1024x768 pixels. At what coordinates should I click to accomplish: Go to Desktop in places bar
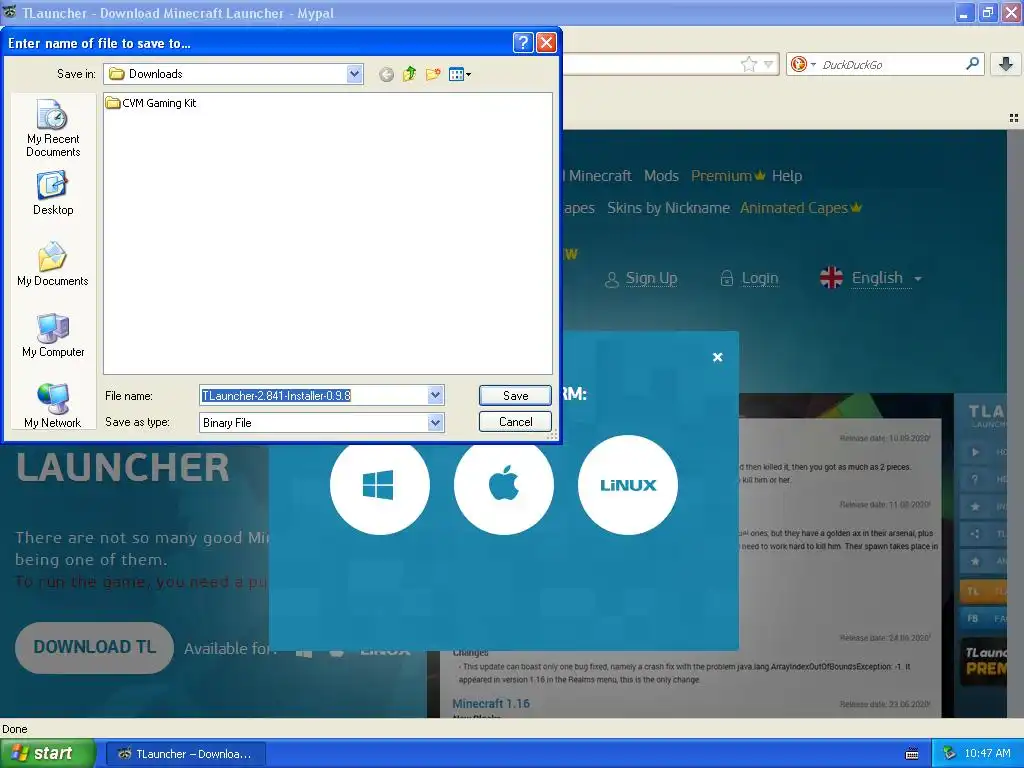[x=53, y=193]
